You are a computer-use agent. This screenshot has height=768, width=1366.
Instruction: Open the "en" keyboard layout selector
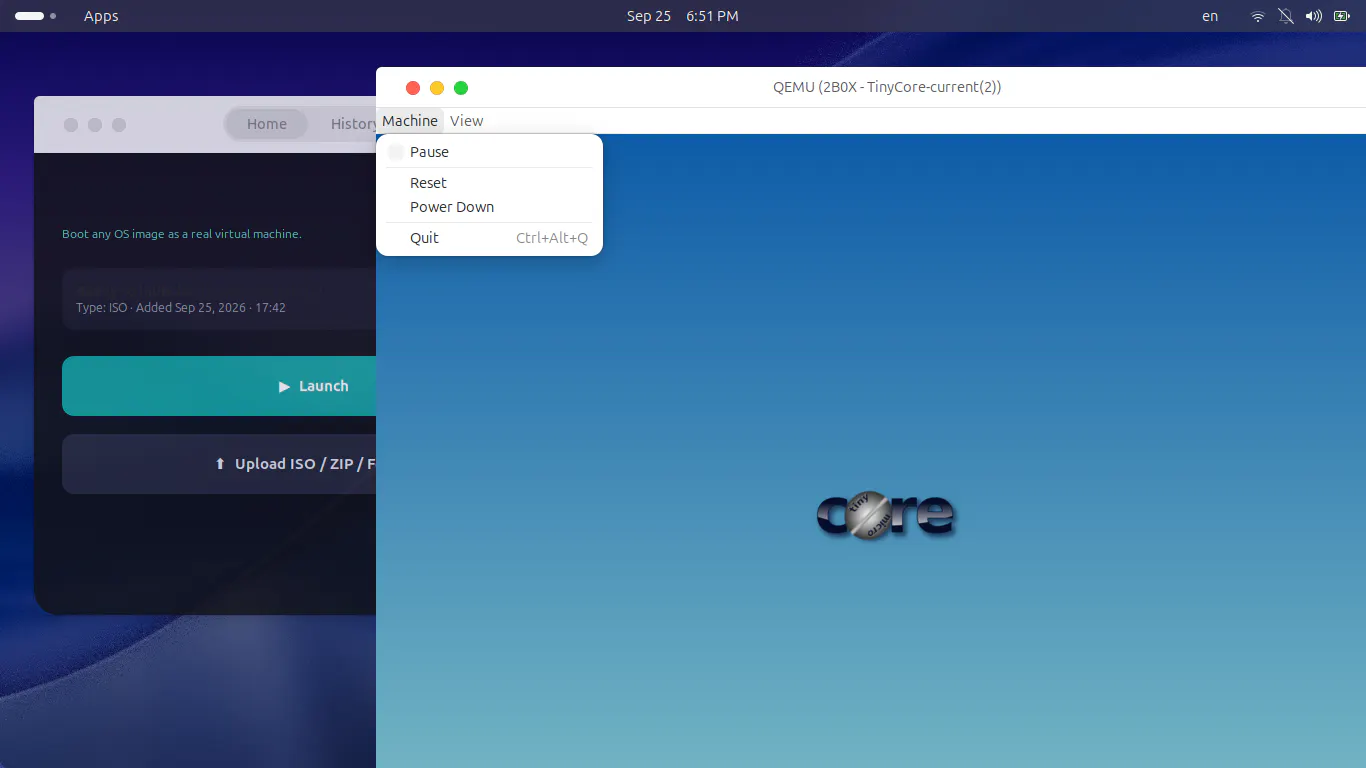click(x=1210, y=16)
